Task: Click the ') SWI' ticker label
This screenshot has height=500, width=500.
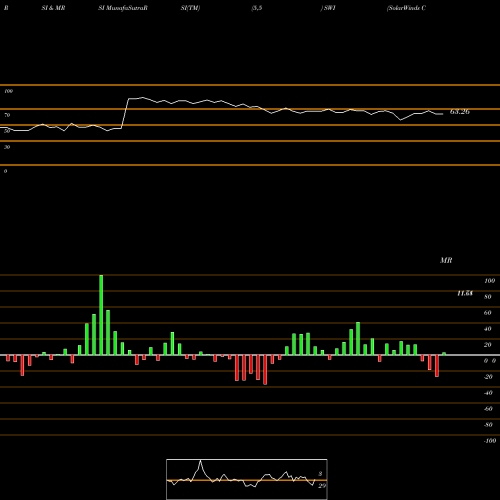Action: coord(328,8)
